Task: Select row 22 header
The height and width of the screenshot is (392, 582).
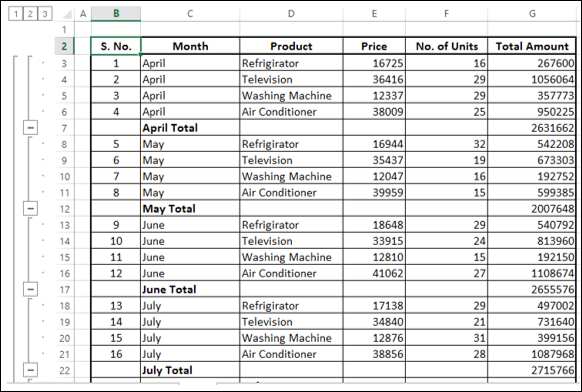Action: [x=65, y=370]
